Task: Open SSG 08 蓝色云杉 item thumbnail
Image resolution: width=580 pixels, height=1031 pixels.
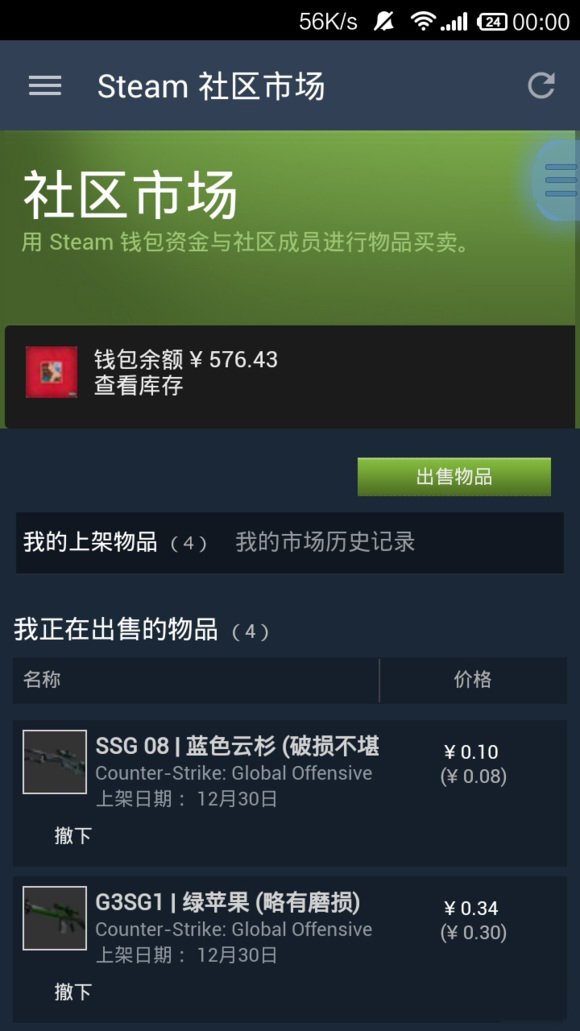Action: click(x=55, y=761)
